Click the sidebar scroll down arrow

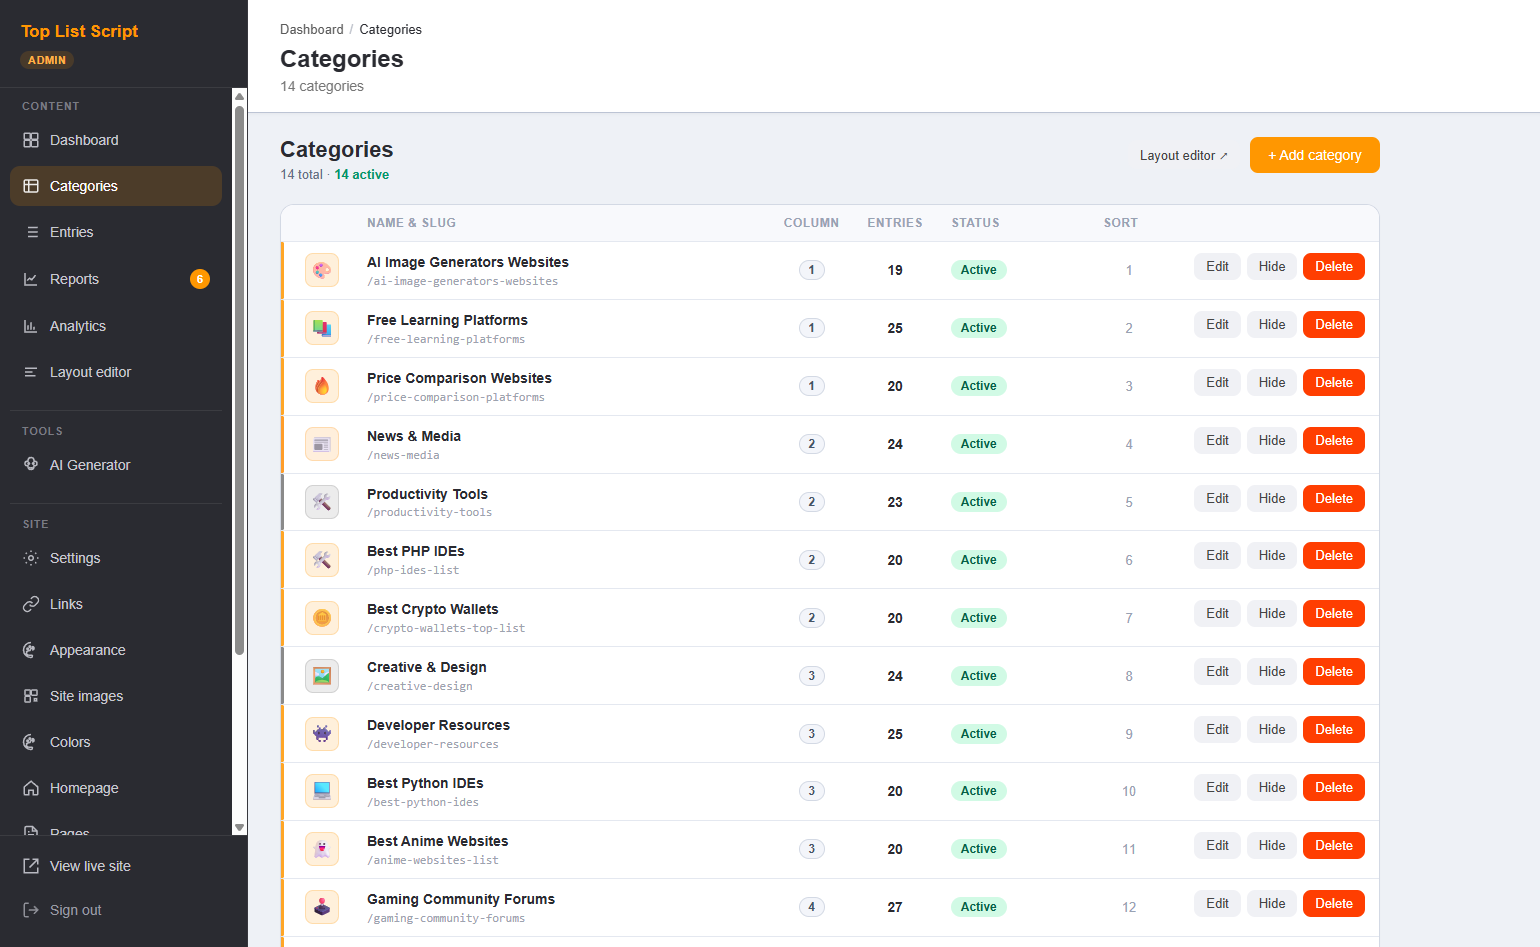(x=239, y=828)
